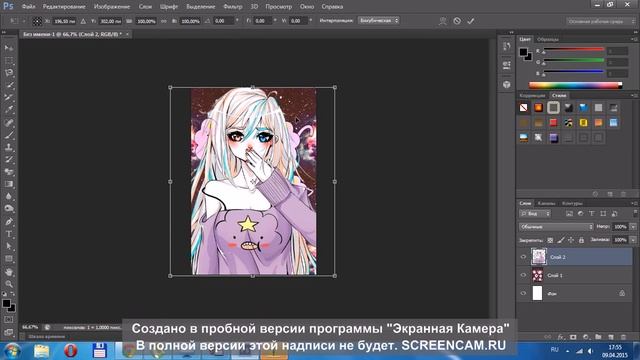The height and width of the screenshot is (360, 640).
Task: Toggle lock image pixels brush icon
Action: click(x=561, y=240)
